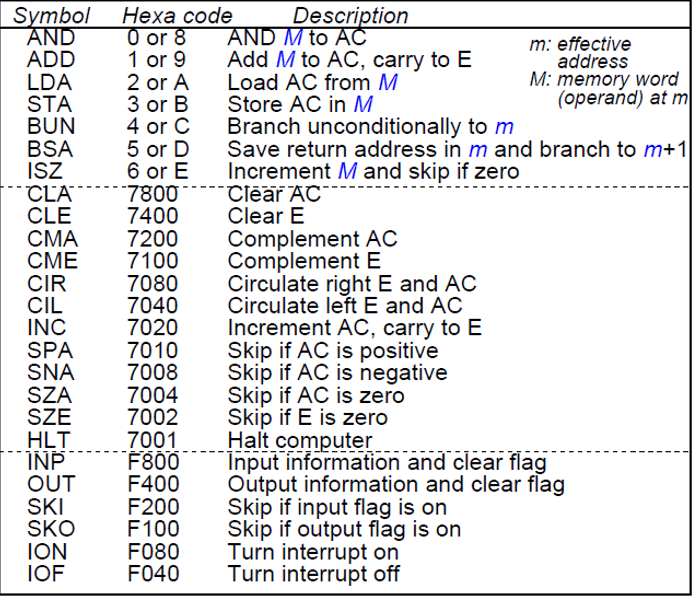Screen dimensions: 693x597
Task: Select the SNA symbol
Action: tap(50, 373)
